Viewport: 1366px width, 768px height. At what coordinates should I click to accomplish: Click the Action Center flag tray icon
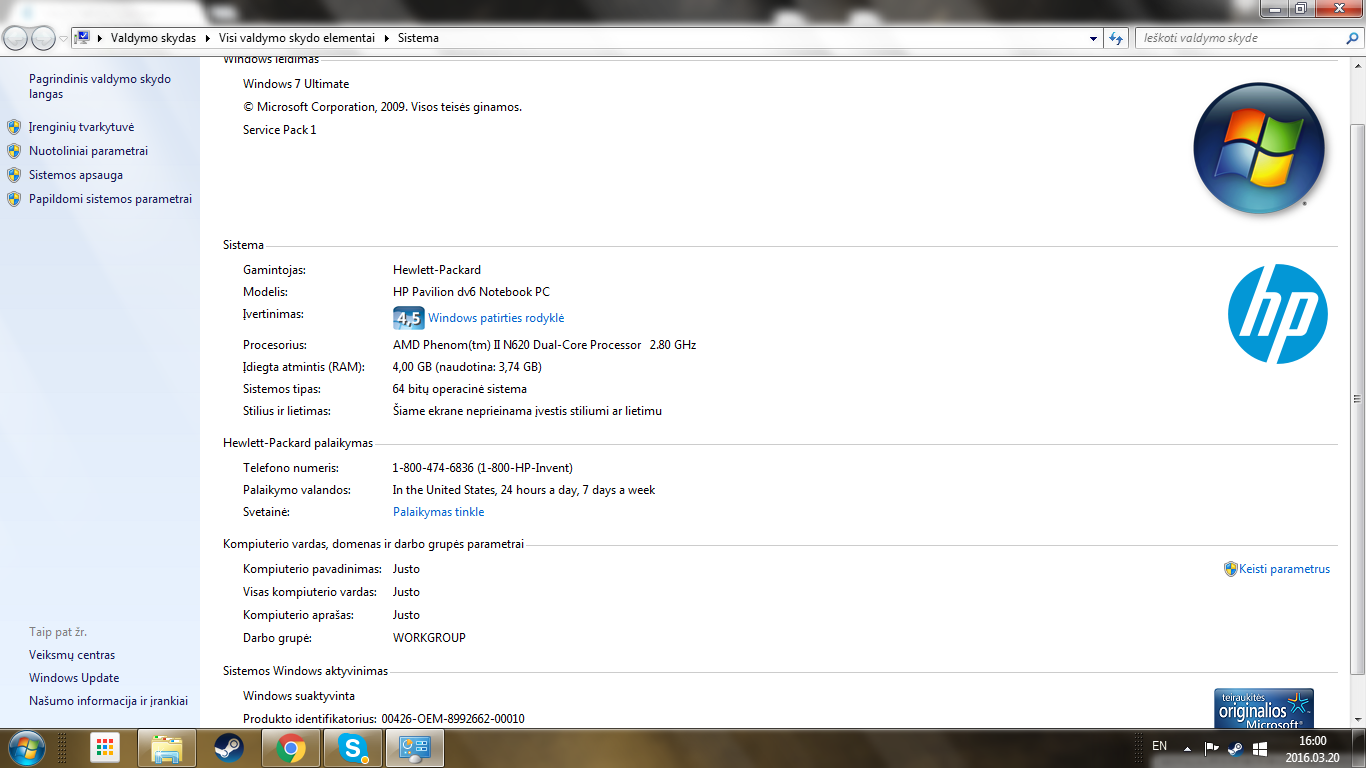(x=1211, y=748)
